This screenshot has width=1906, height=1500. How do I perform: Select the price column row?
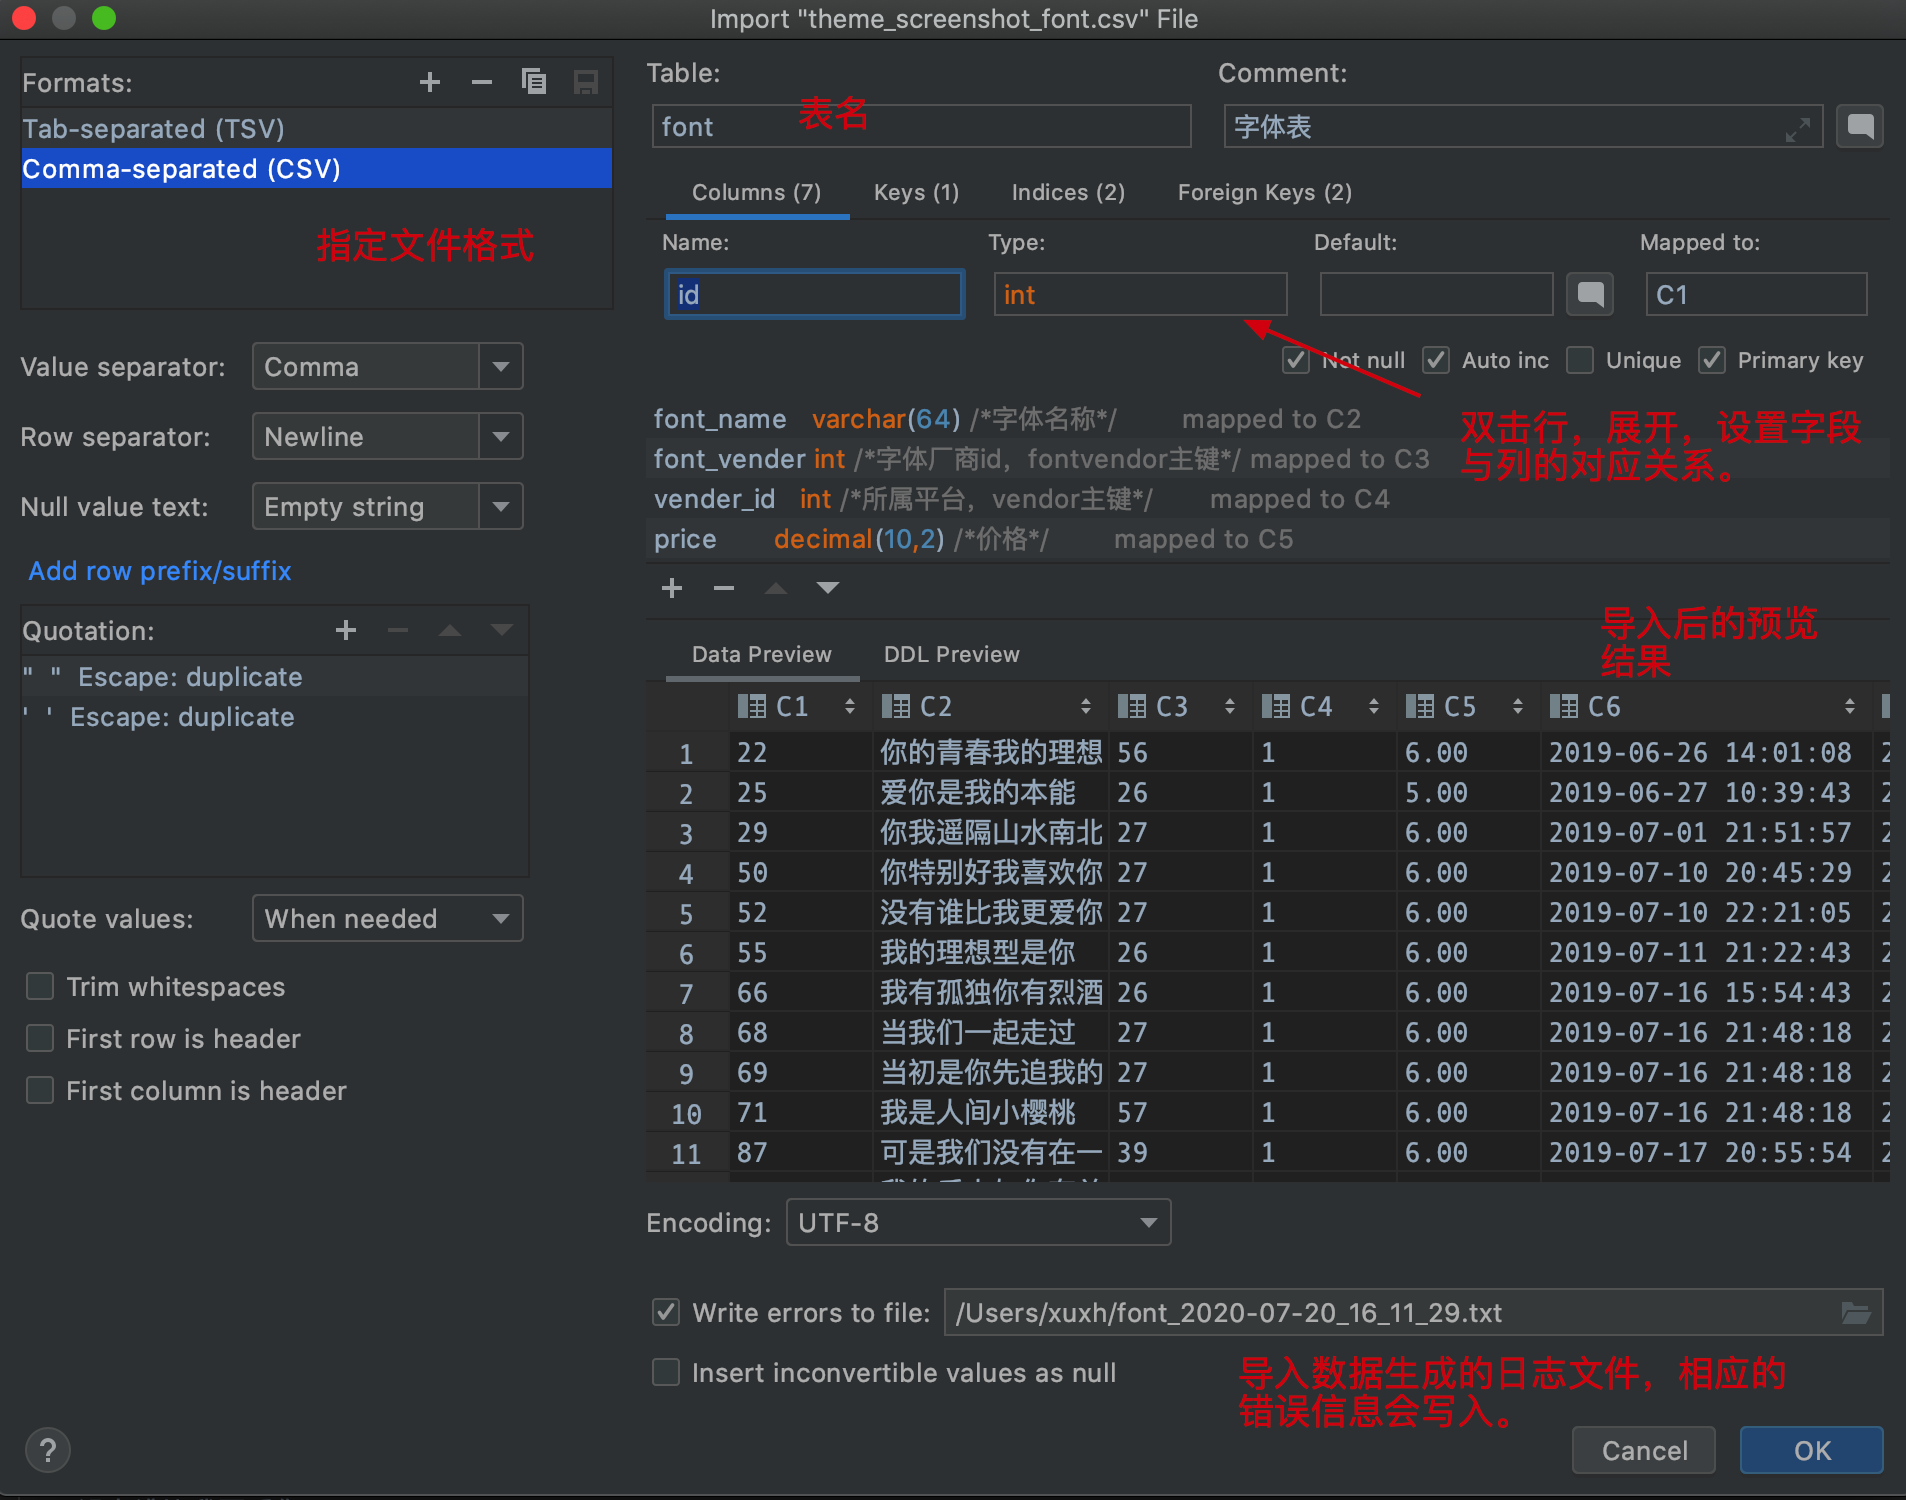click(x=1268, y=538)
